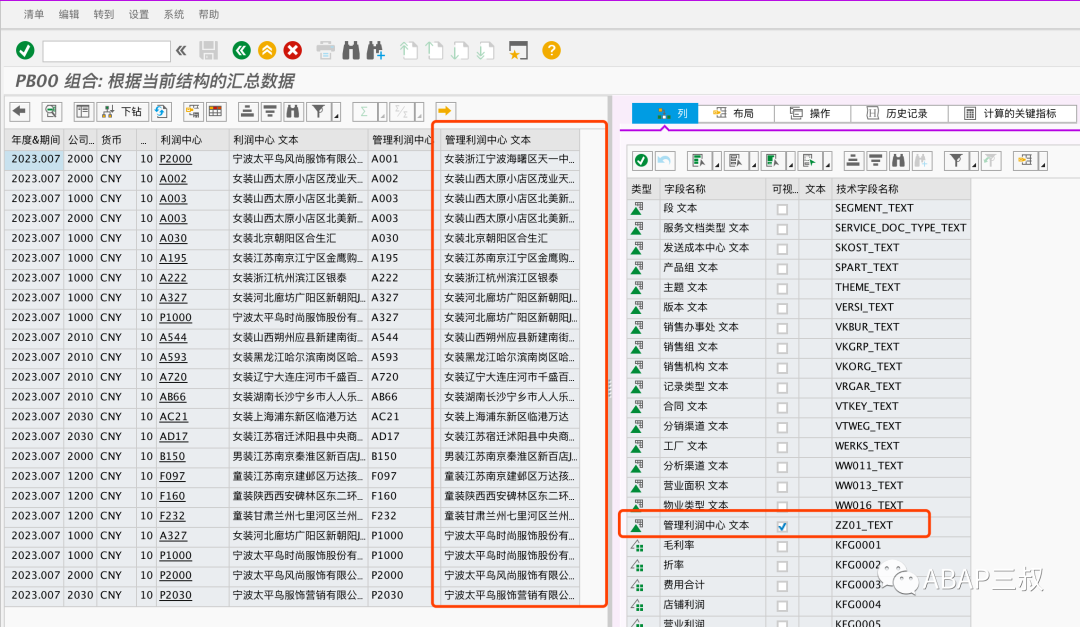The height and width of the screenshot is (627, 1080).
Task: Click the green Back double-arrow icon
Action: pyautogui.click(x=241, y=50)
